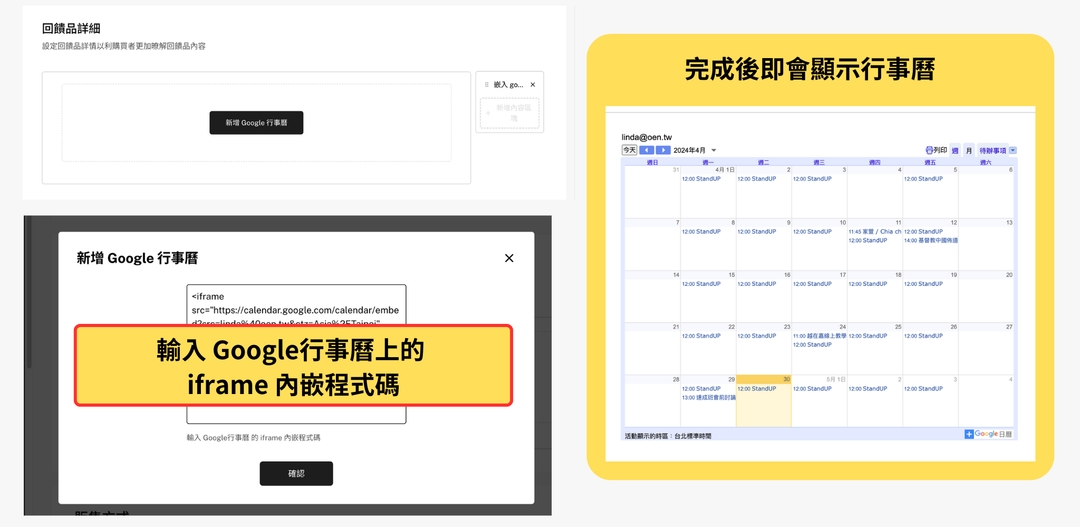This screenshot has height=527, width=1080.
Task: Click the plus icon in 新增內容區塊
Action: click(x=488, y=112)
